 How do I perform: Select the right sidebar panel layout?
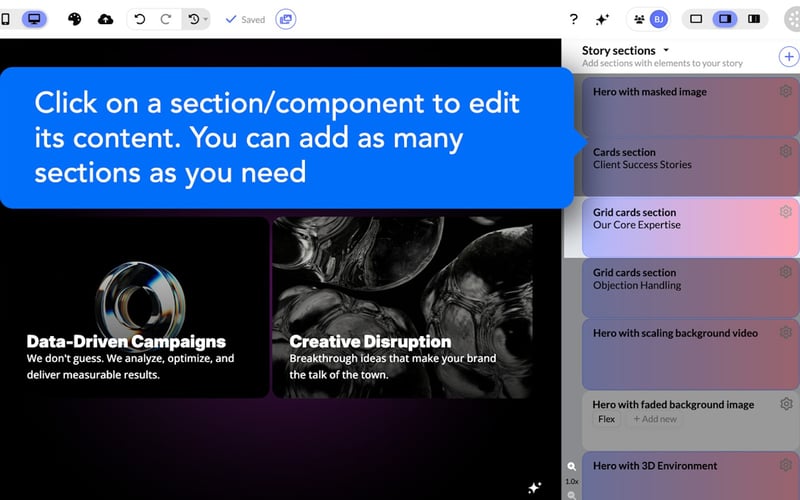pyautogui.click(x=726, y=19)
